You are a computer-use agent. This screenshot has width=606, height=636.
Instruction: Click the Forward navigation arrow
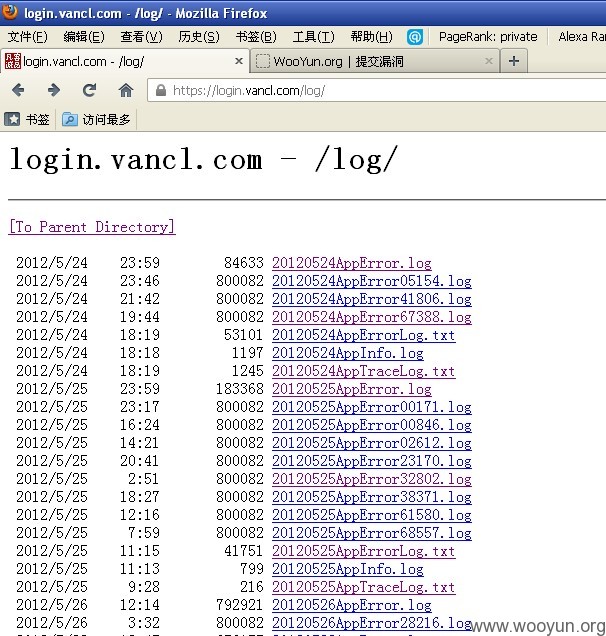click(54, 90)
